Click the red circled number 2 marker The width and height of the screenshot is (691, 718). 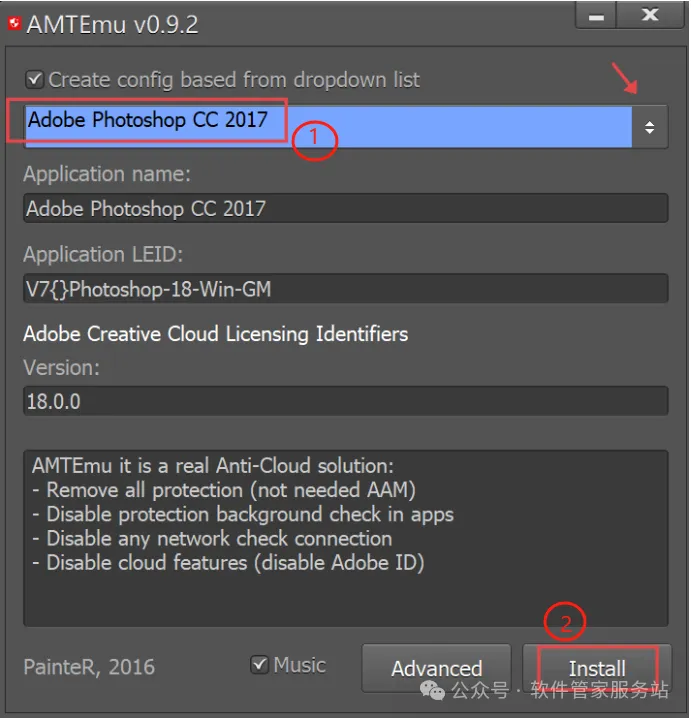565,623
